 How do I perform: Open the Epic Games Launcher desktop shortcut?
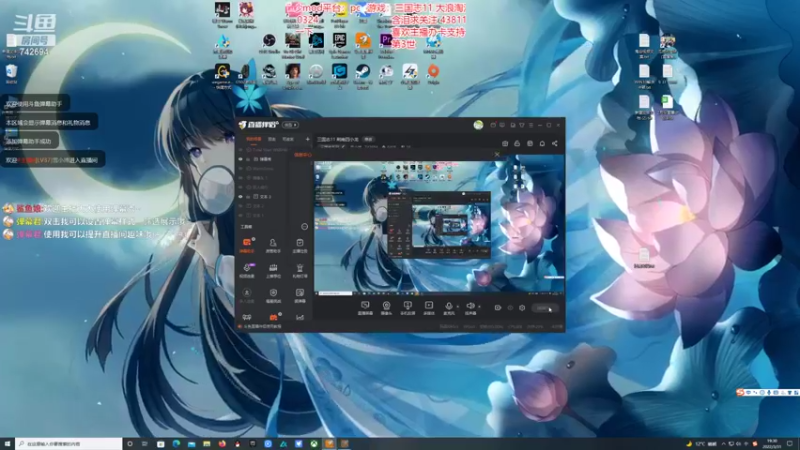pyautogui.click(x=339, y=45)
